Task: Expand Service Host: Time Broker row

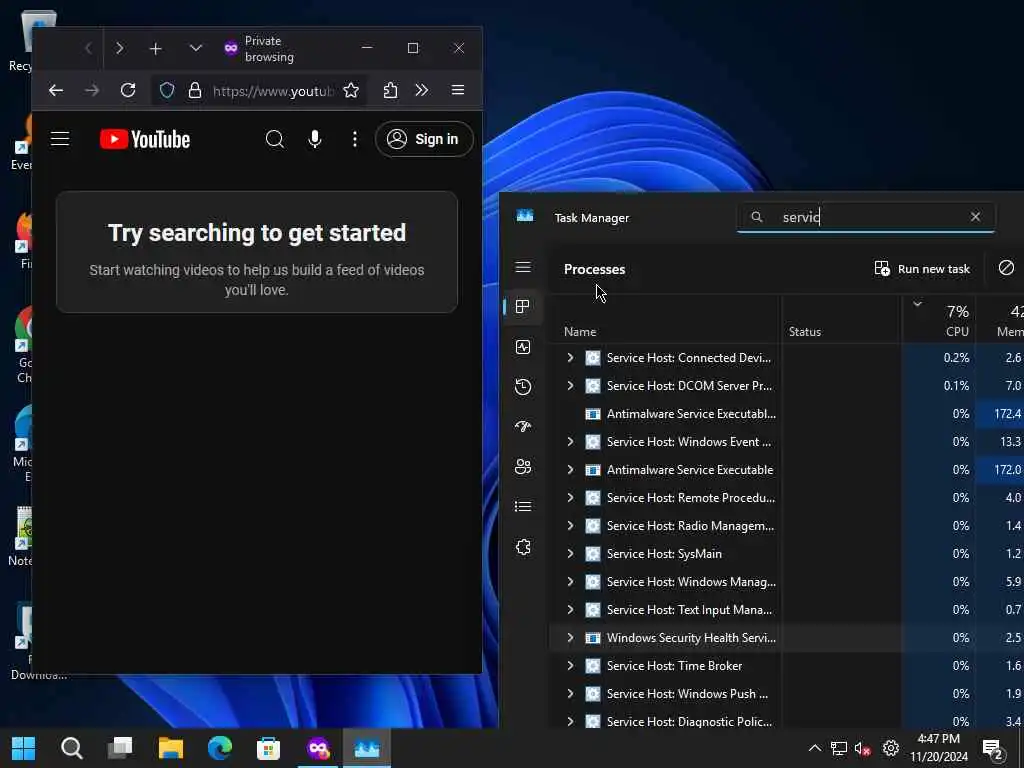Action: coord(570,666)
